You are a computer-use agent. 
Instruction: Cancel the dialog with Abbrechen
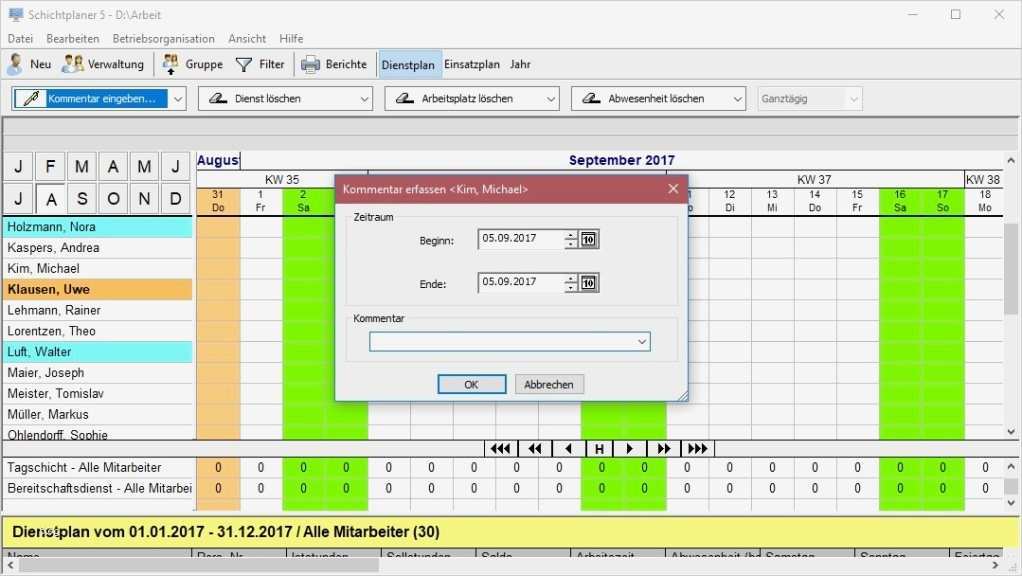click(549, 384)
